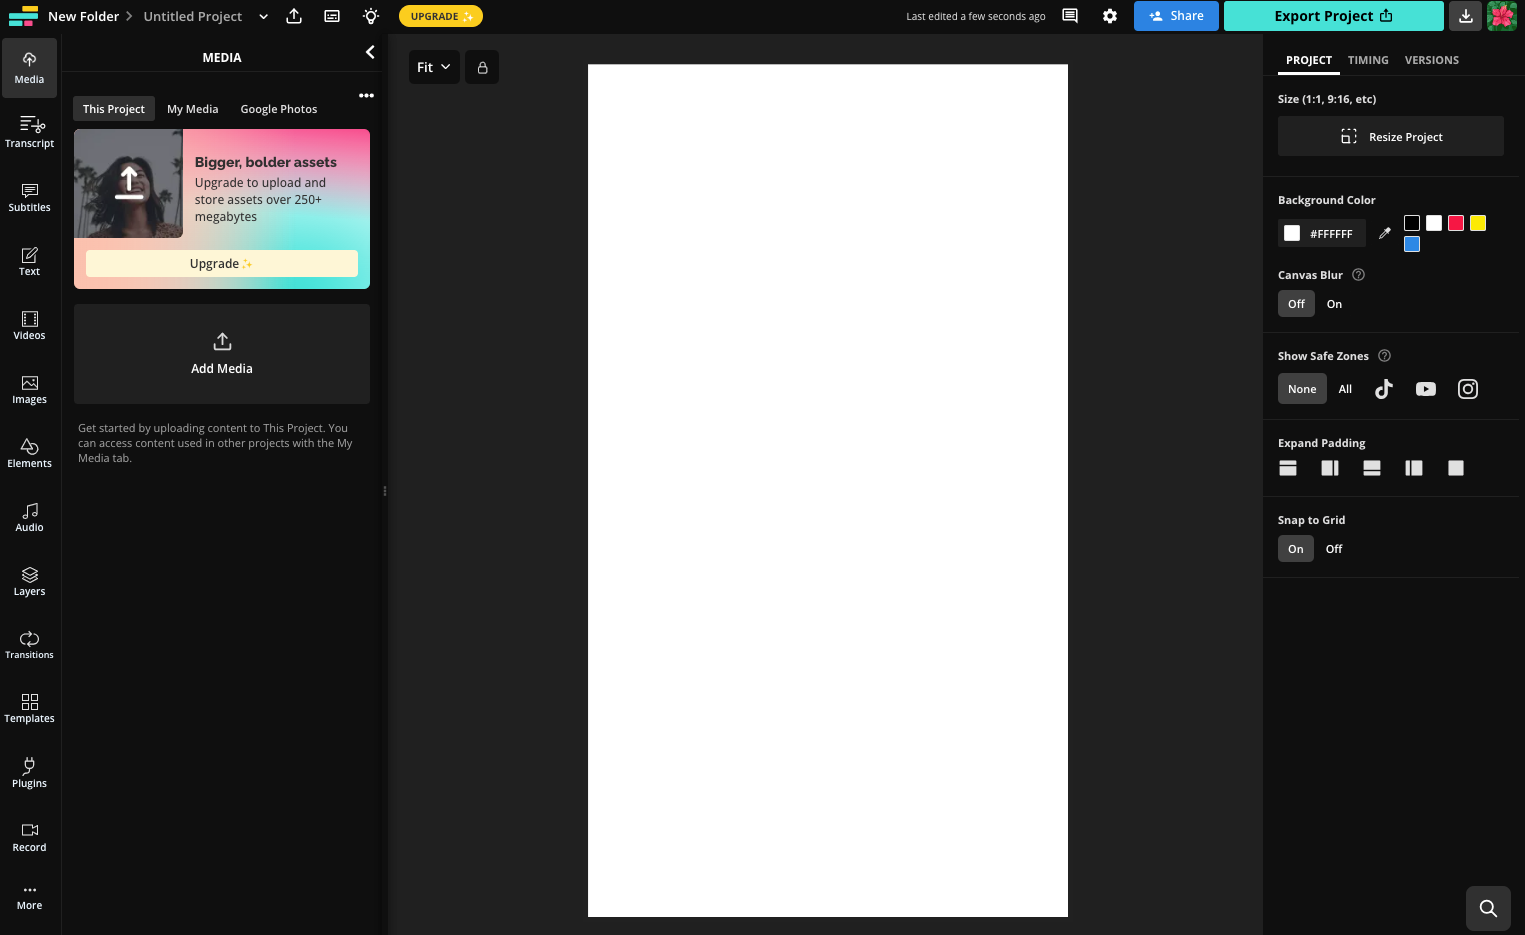Viewport: 1525px width, 935px height.
Task: Show TikTok safe zone
Action: tap(1384, 389)
